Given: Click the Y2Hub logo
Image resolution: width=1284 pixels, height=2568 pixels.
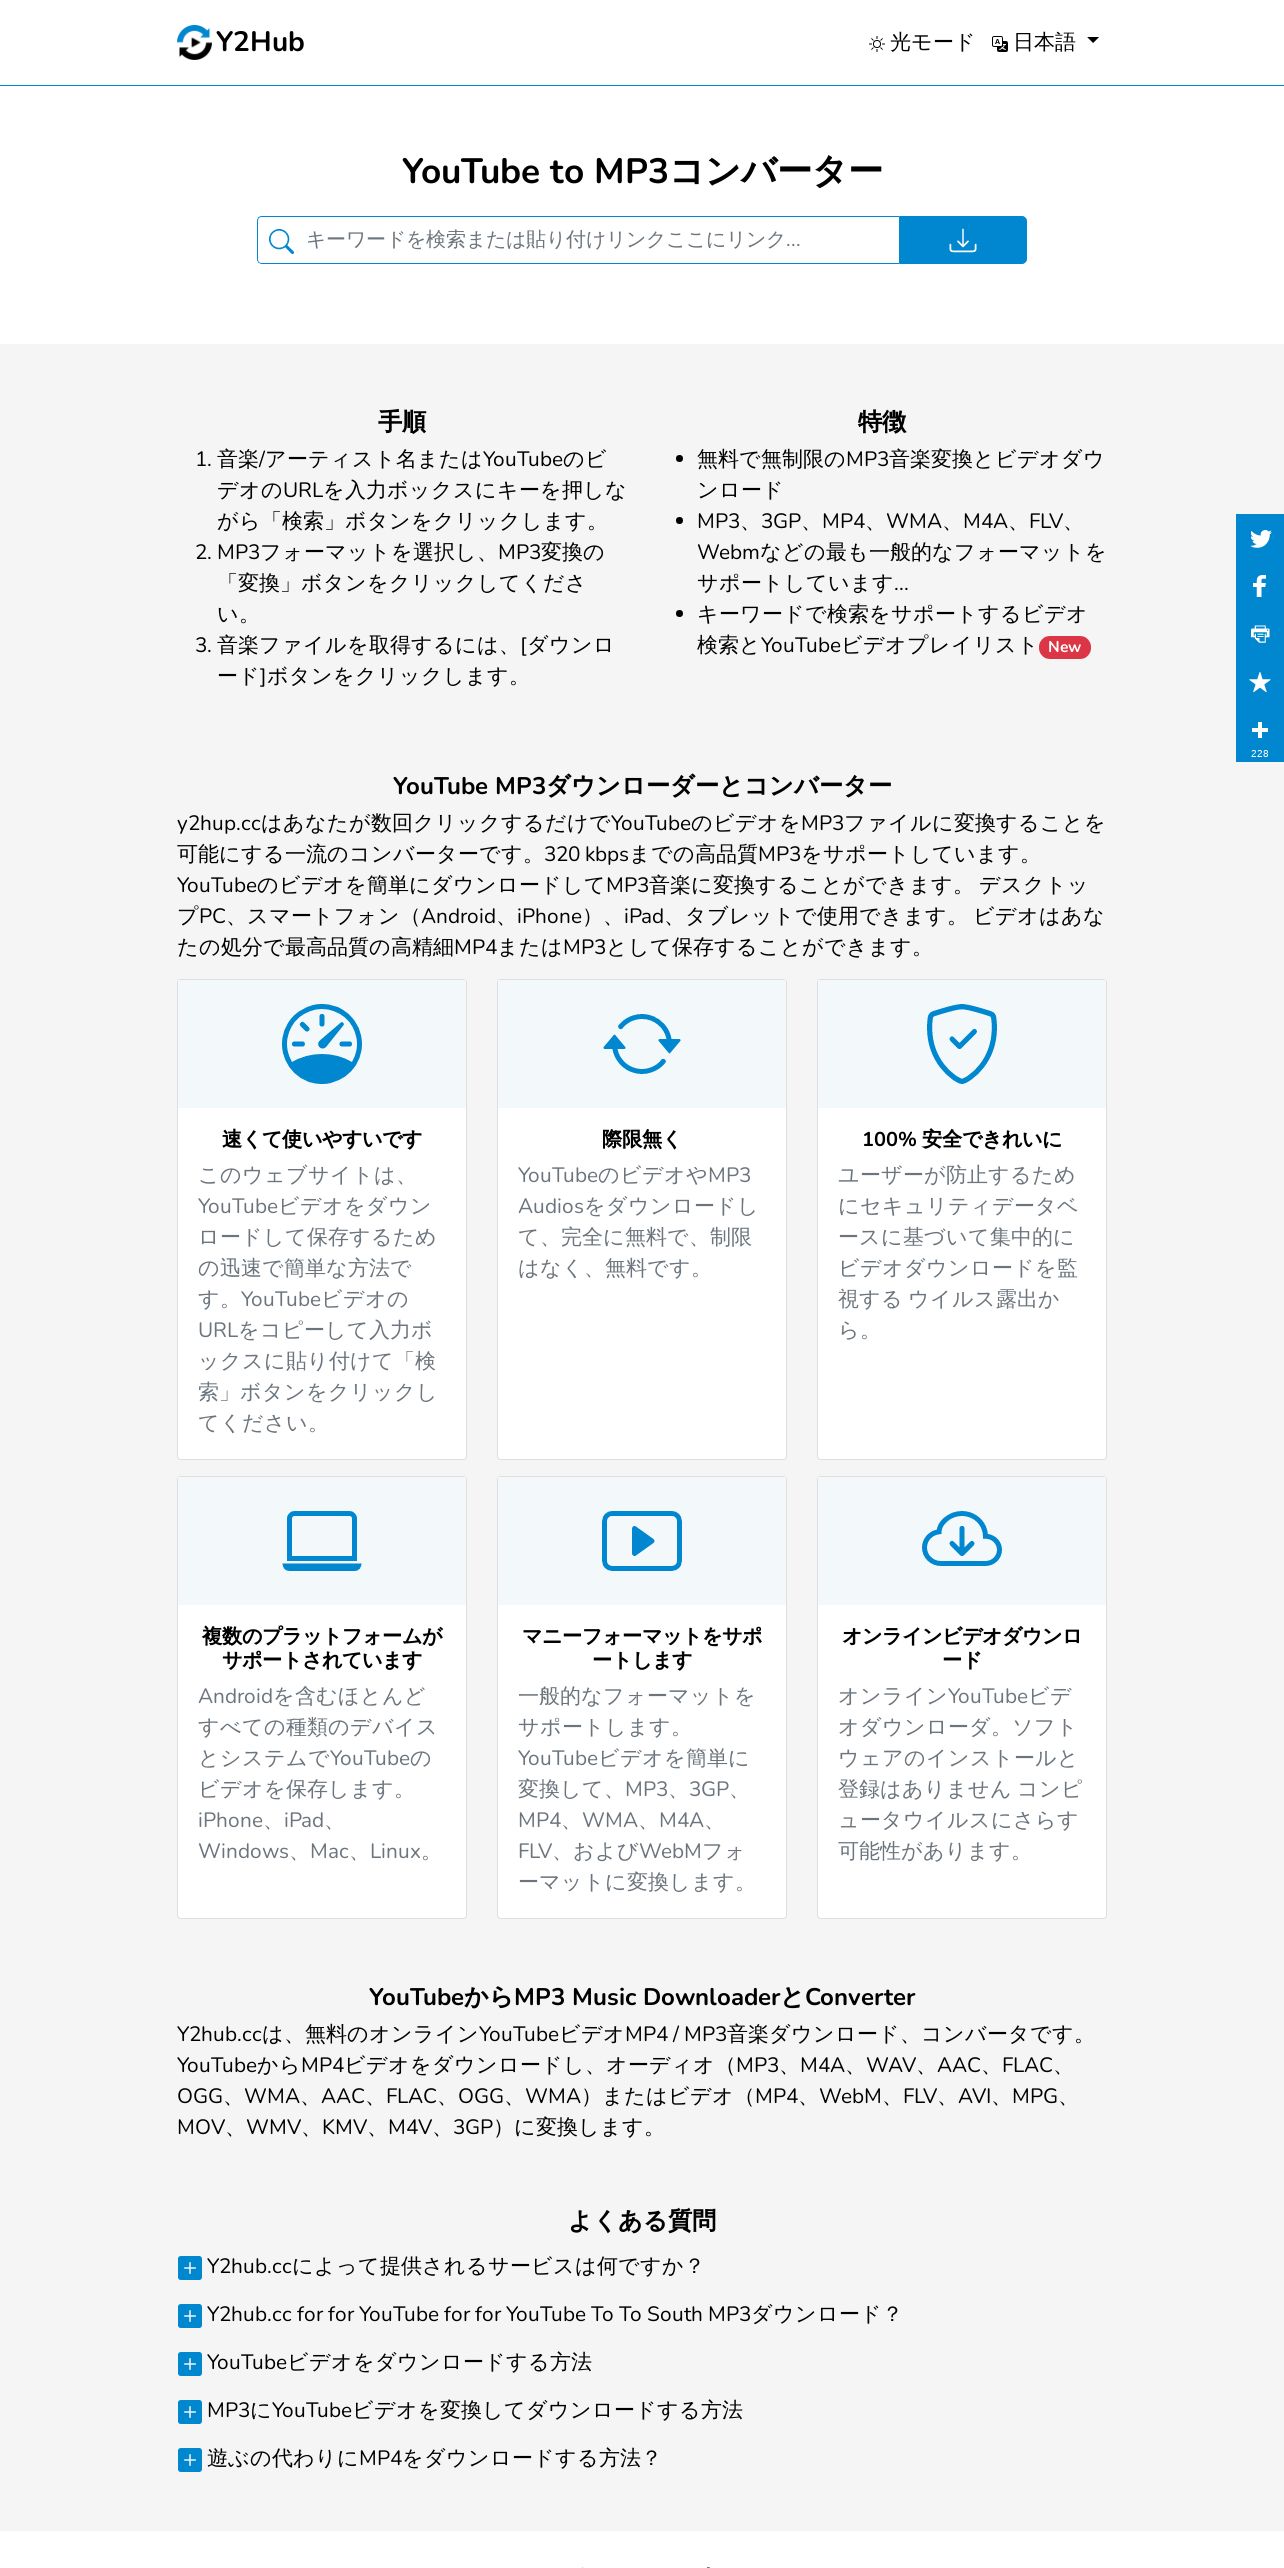Looking at the screenshot, I should pyautogui.click(x=241, y=42).
